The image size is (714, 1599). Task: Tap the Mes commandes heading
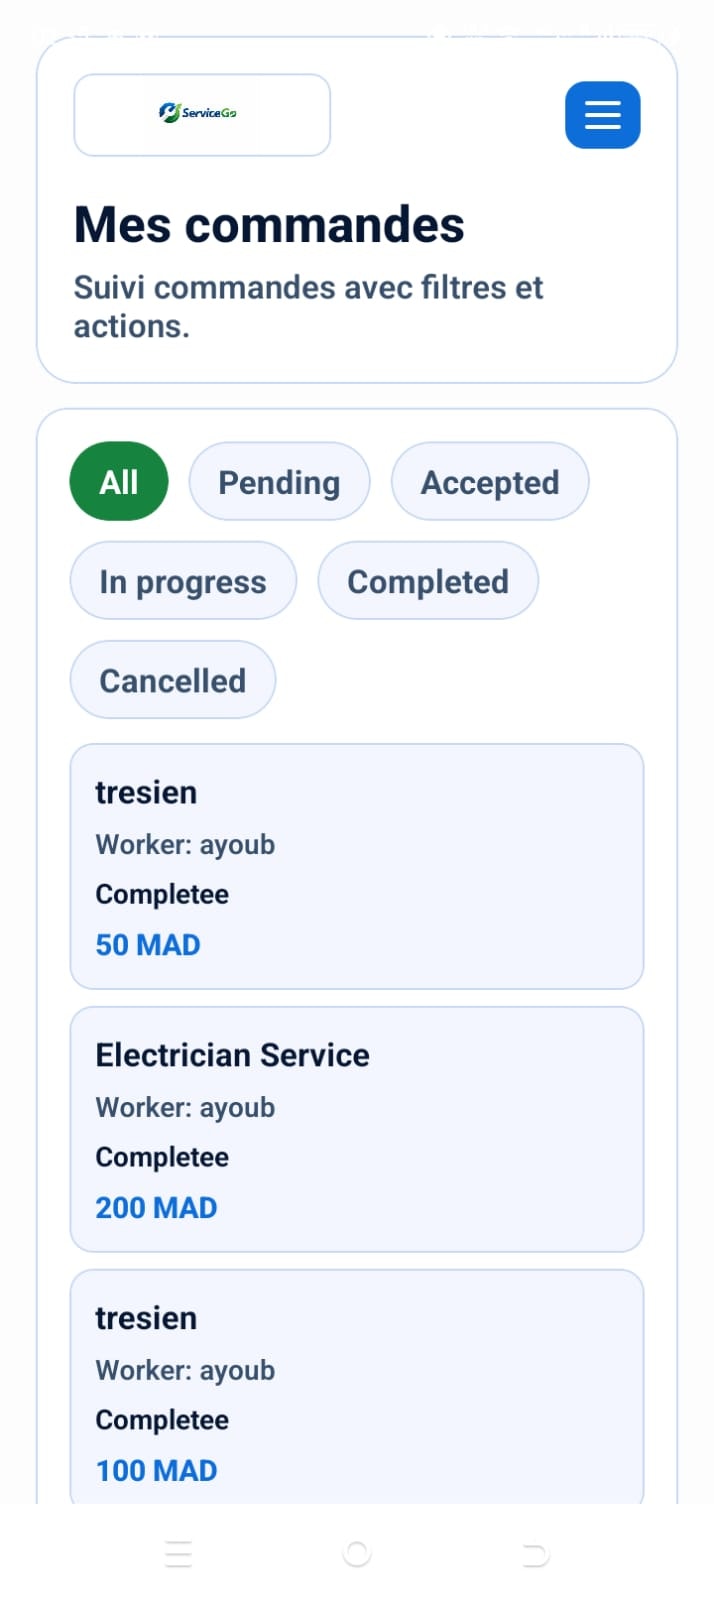269,224
